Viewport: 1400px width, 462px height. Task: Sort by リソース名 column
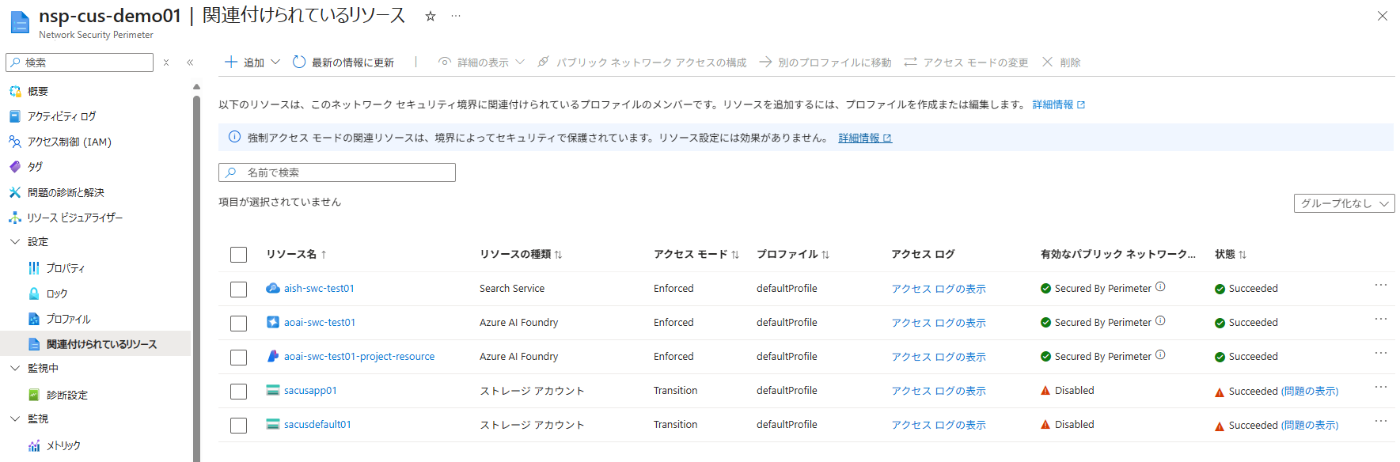click(296, 254)
